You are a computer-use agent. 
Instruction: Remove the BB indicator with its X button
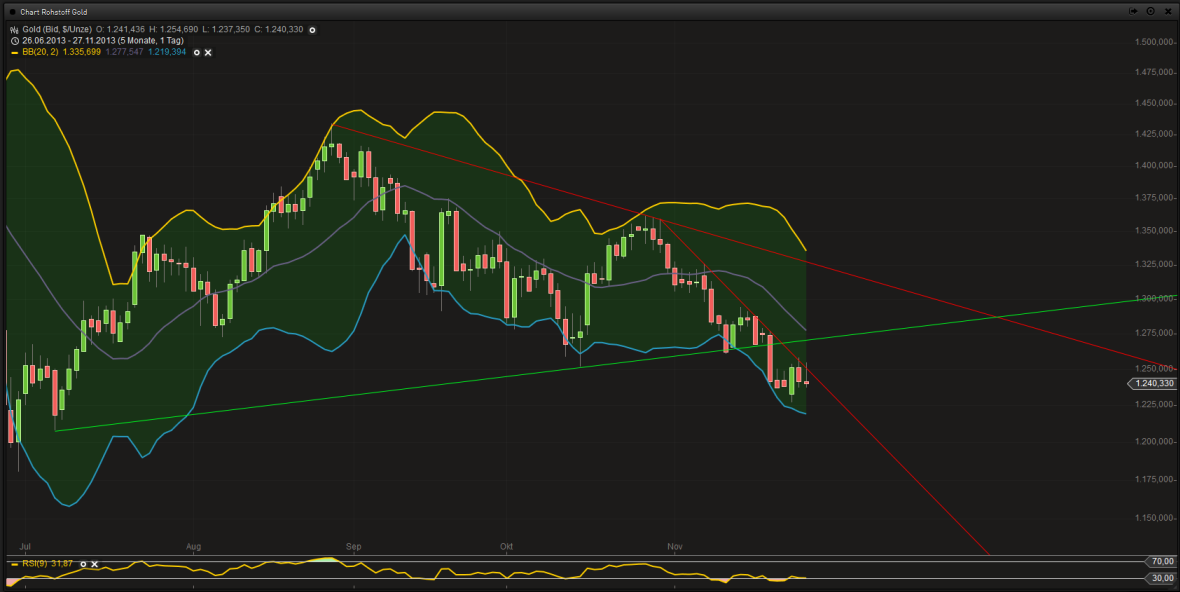207,52
